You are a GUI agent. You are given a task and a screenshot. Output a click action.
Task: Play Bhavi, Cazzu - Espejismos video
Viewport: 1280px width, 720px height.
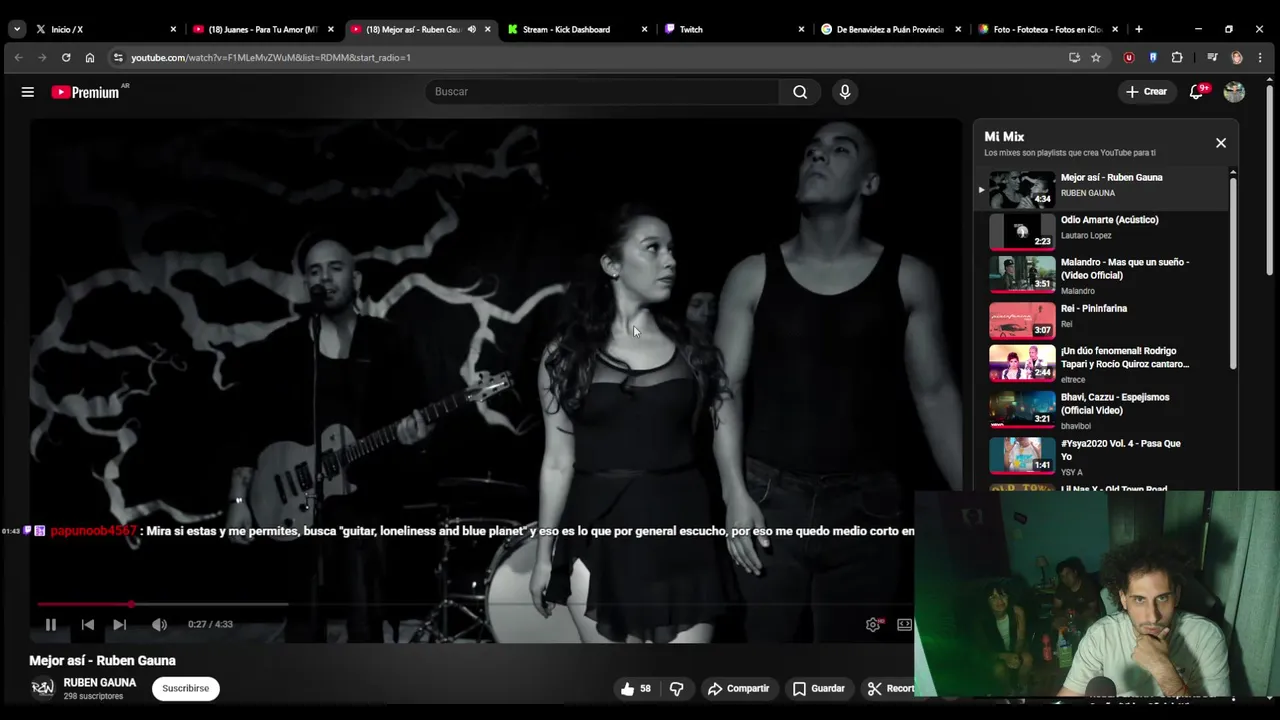1100,410
